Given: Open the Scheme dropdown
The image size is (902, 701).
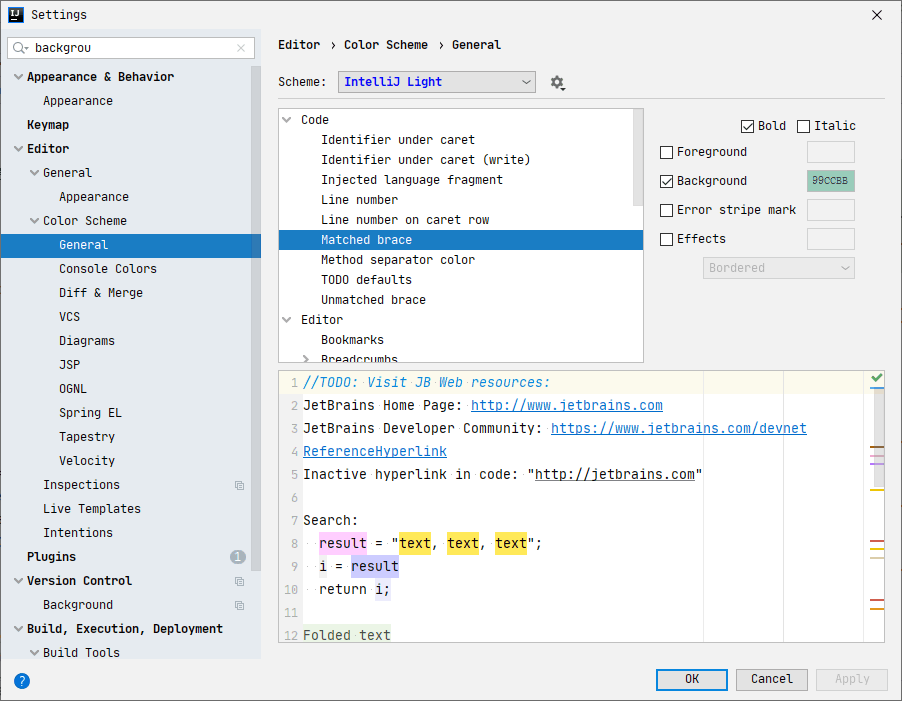Looking at the screenshot, I should 437,82.
